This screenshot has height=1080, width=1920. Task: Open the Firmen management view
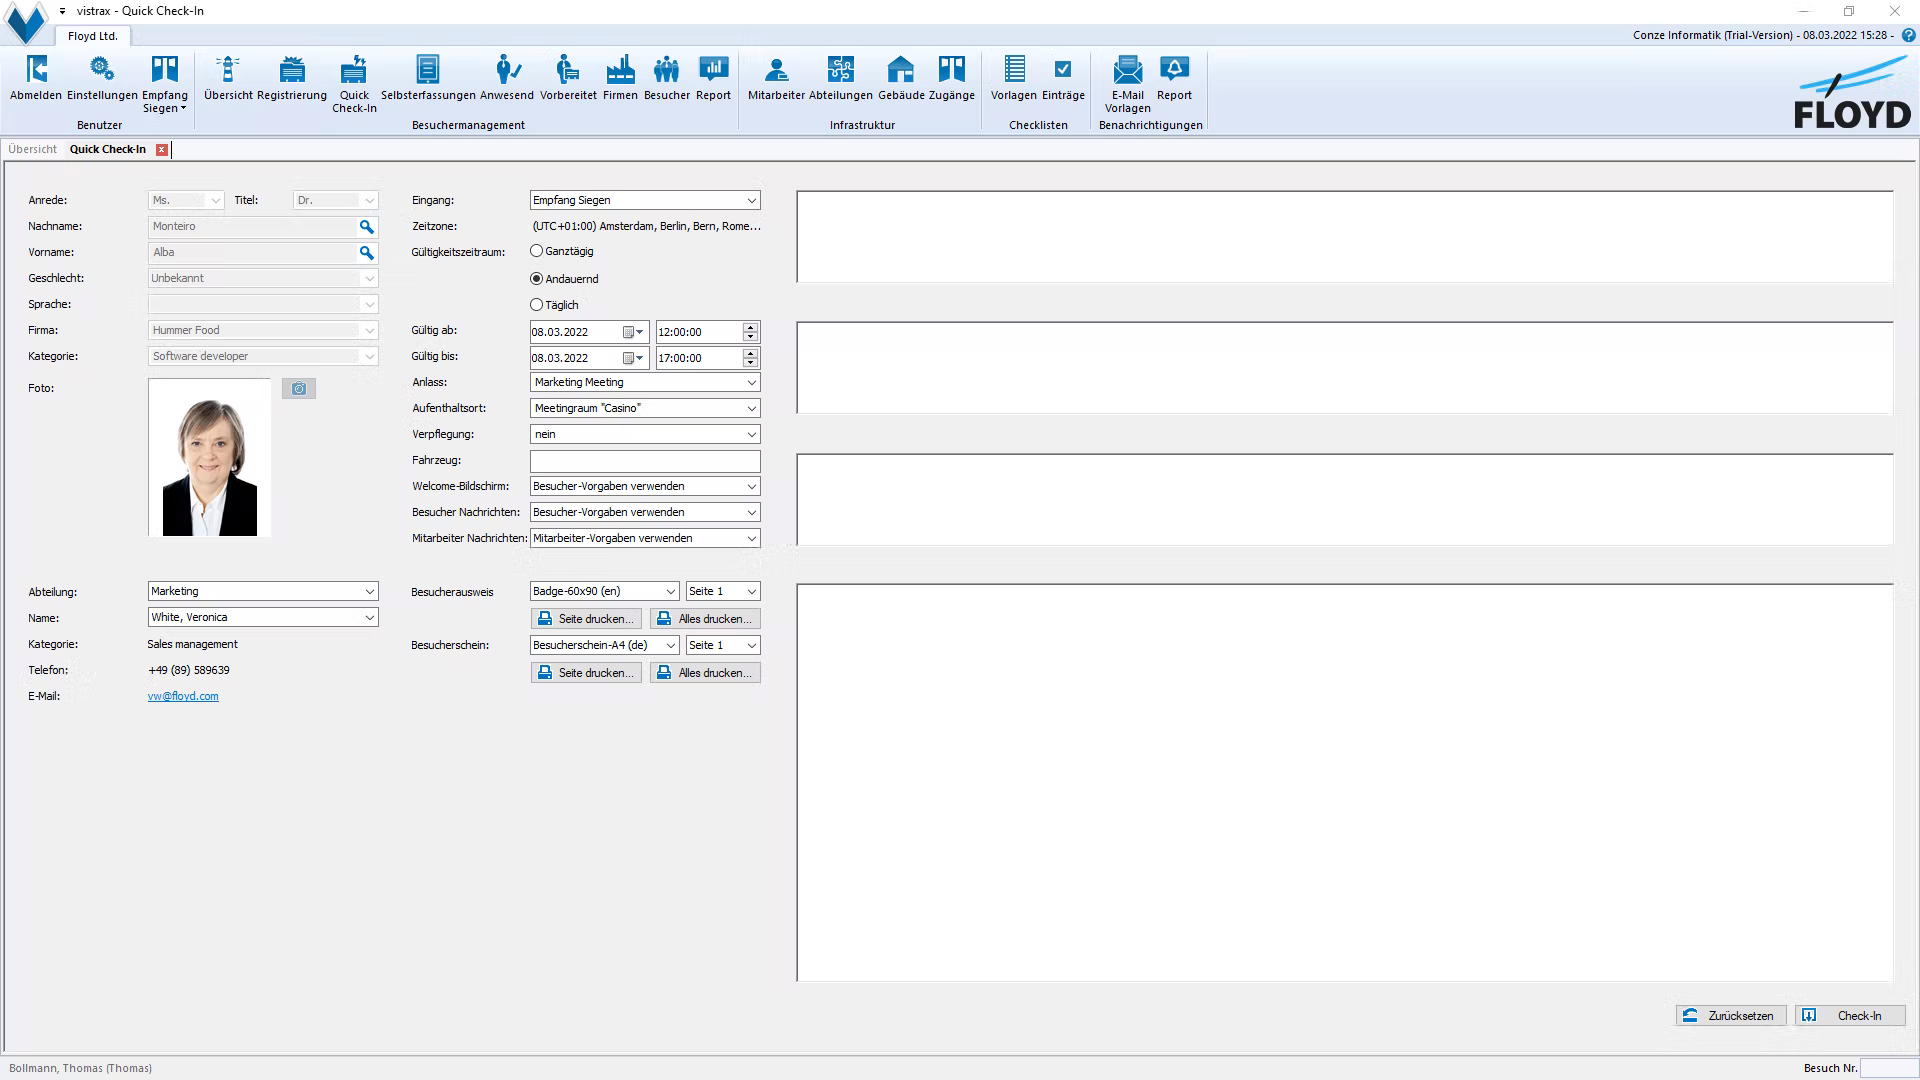click(620, 80)
